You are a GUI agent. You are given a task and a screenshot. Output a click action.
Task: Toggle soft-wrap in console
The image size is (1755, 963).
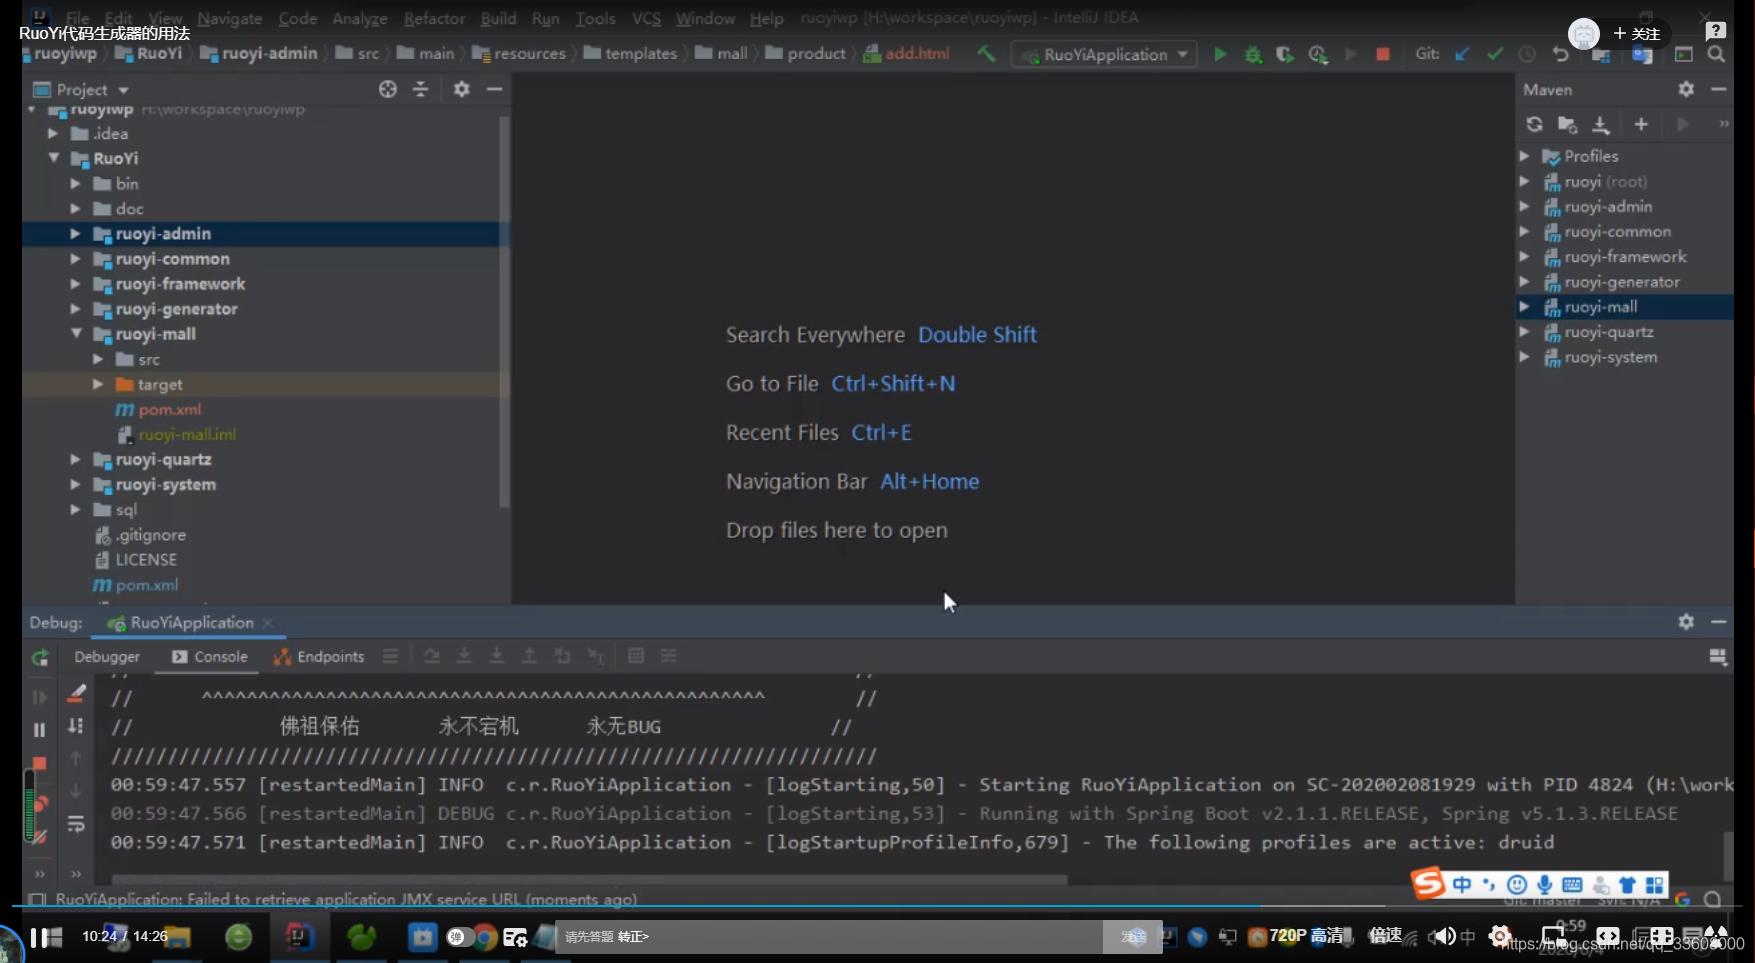pos(76,824)
